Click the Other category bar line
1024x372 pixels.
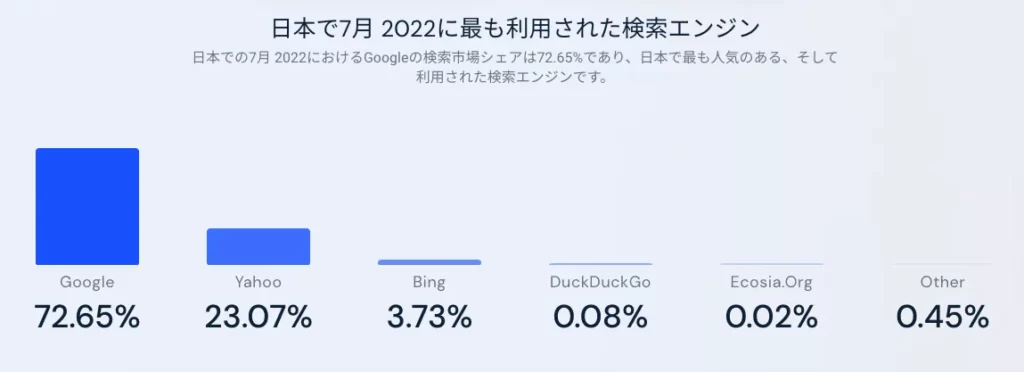942,264
